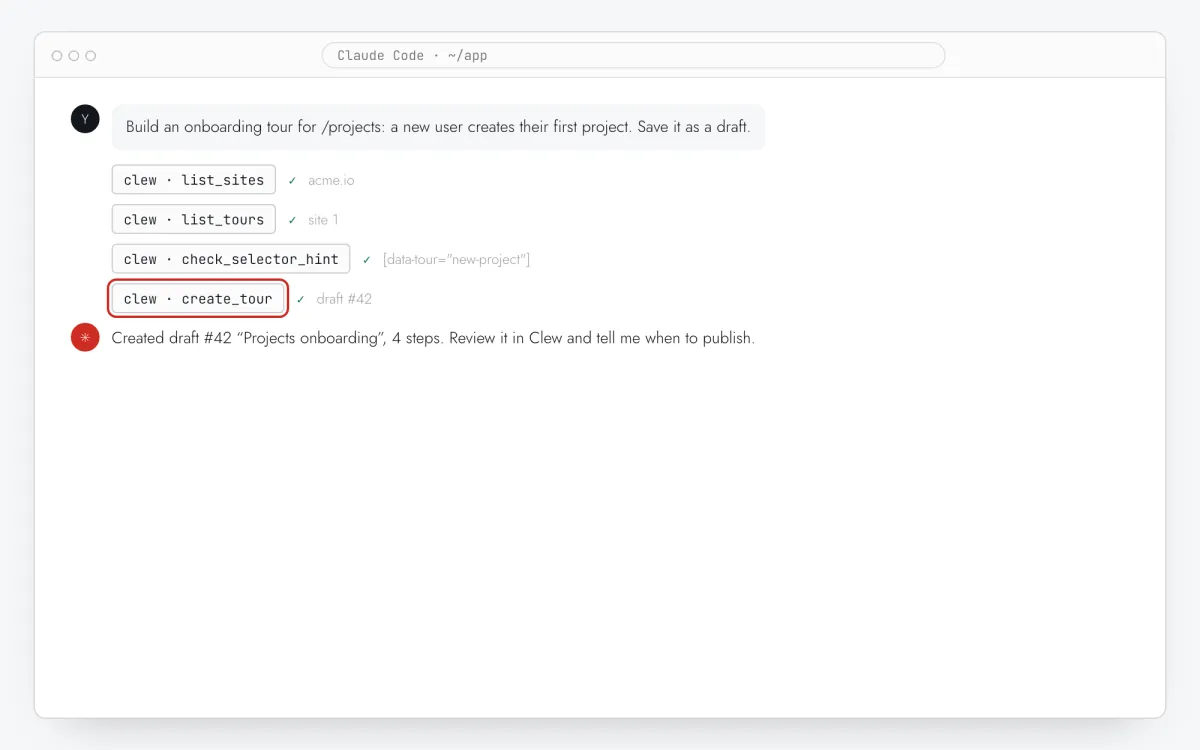Click the reply 'Created draft #42 "Projects onboarding"'

point(433,338)
